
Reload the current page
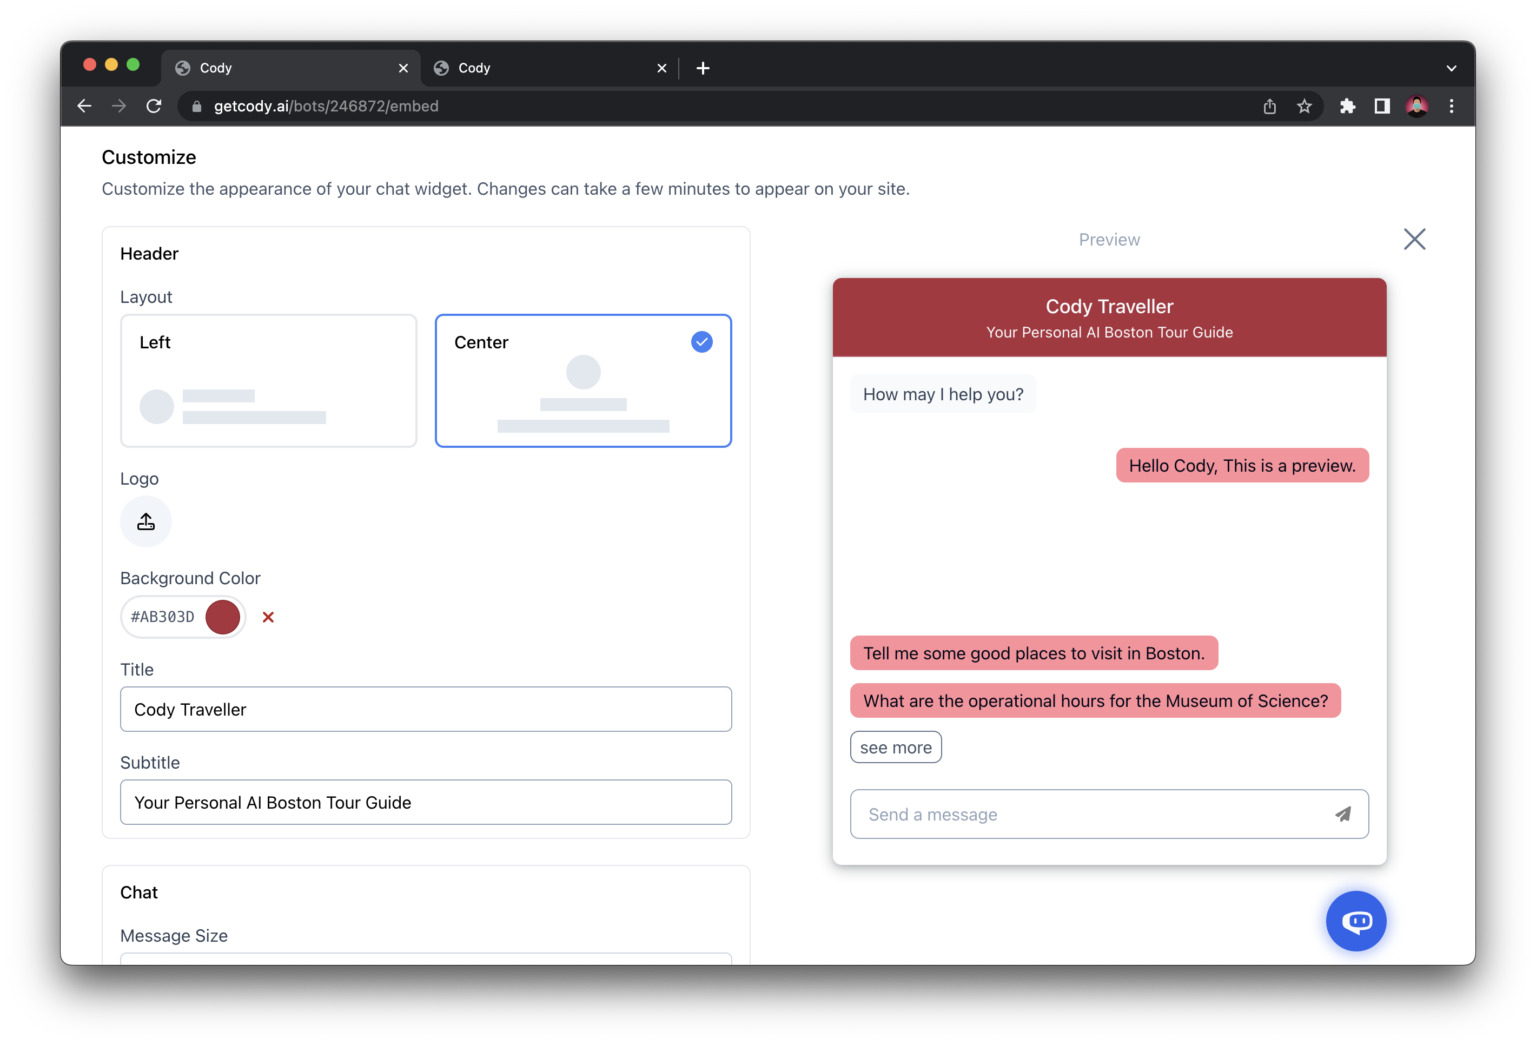[x=154, y=105]
